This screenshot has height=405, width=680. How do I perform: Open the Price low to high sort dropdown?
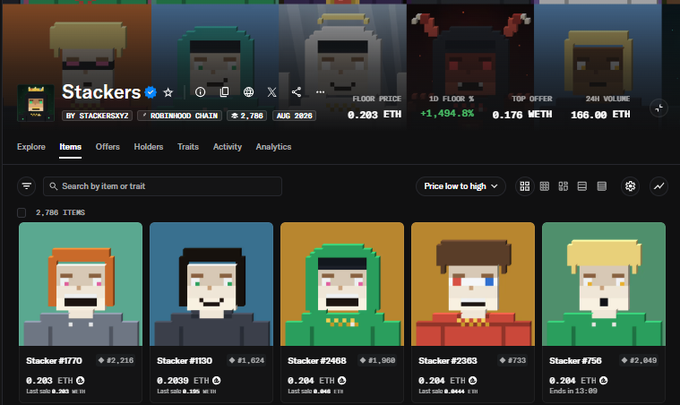point(461,186)
